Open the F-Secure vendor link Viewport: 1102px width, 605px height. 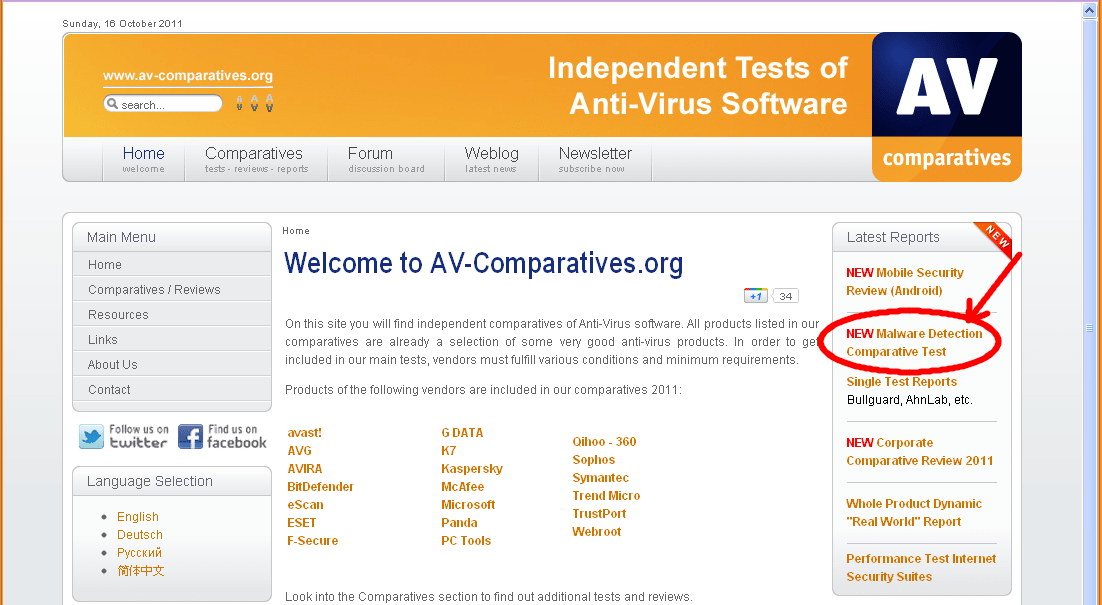pos(313,540)
